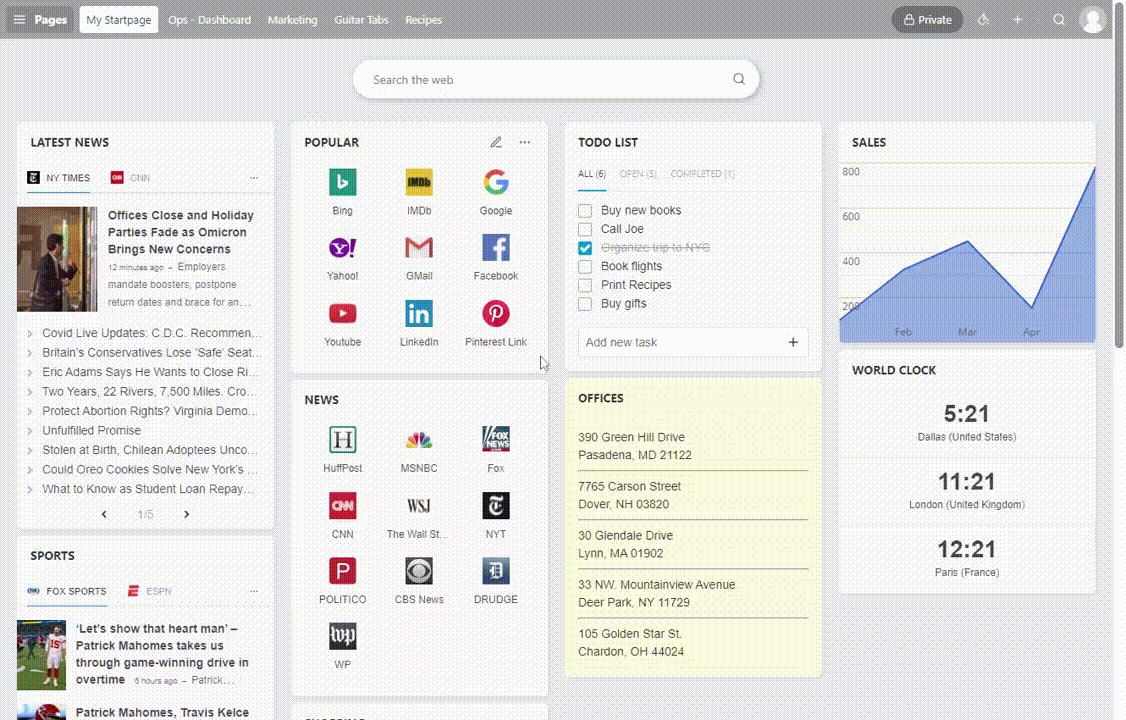The height and width of the screenshot is (720, 1126).
Task: Open the Pinterest Link bookmark icon
Action: (x=495, y=314)
